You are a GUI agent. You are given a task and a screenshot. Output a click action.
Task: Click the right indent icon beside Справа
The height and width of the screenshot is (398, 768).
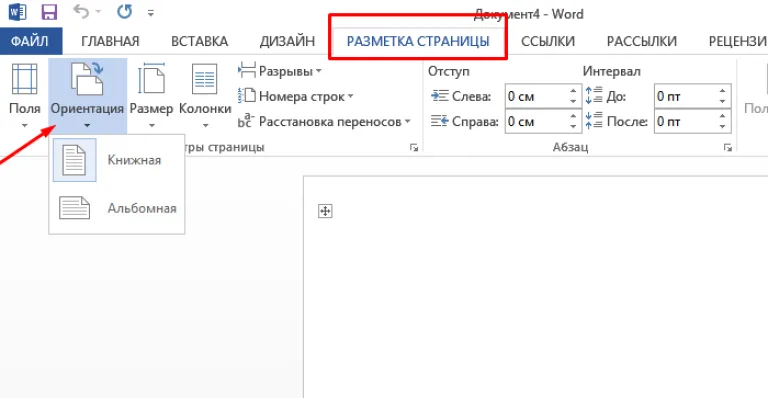[439, 121]
